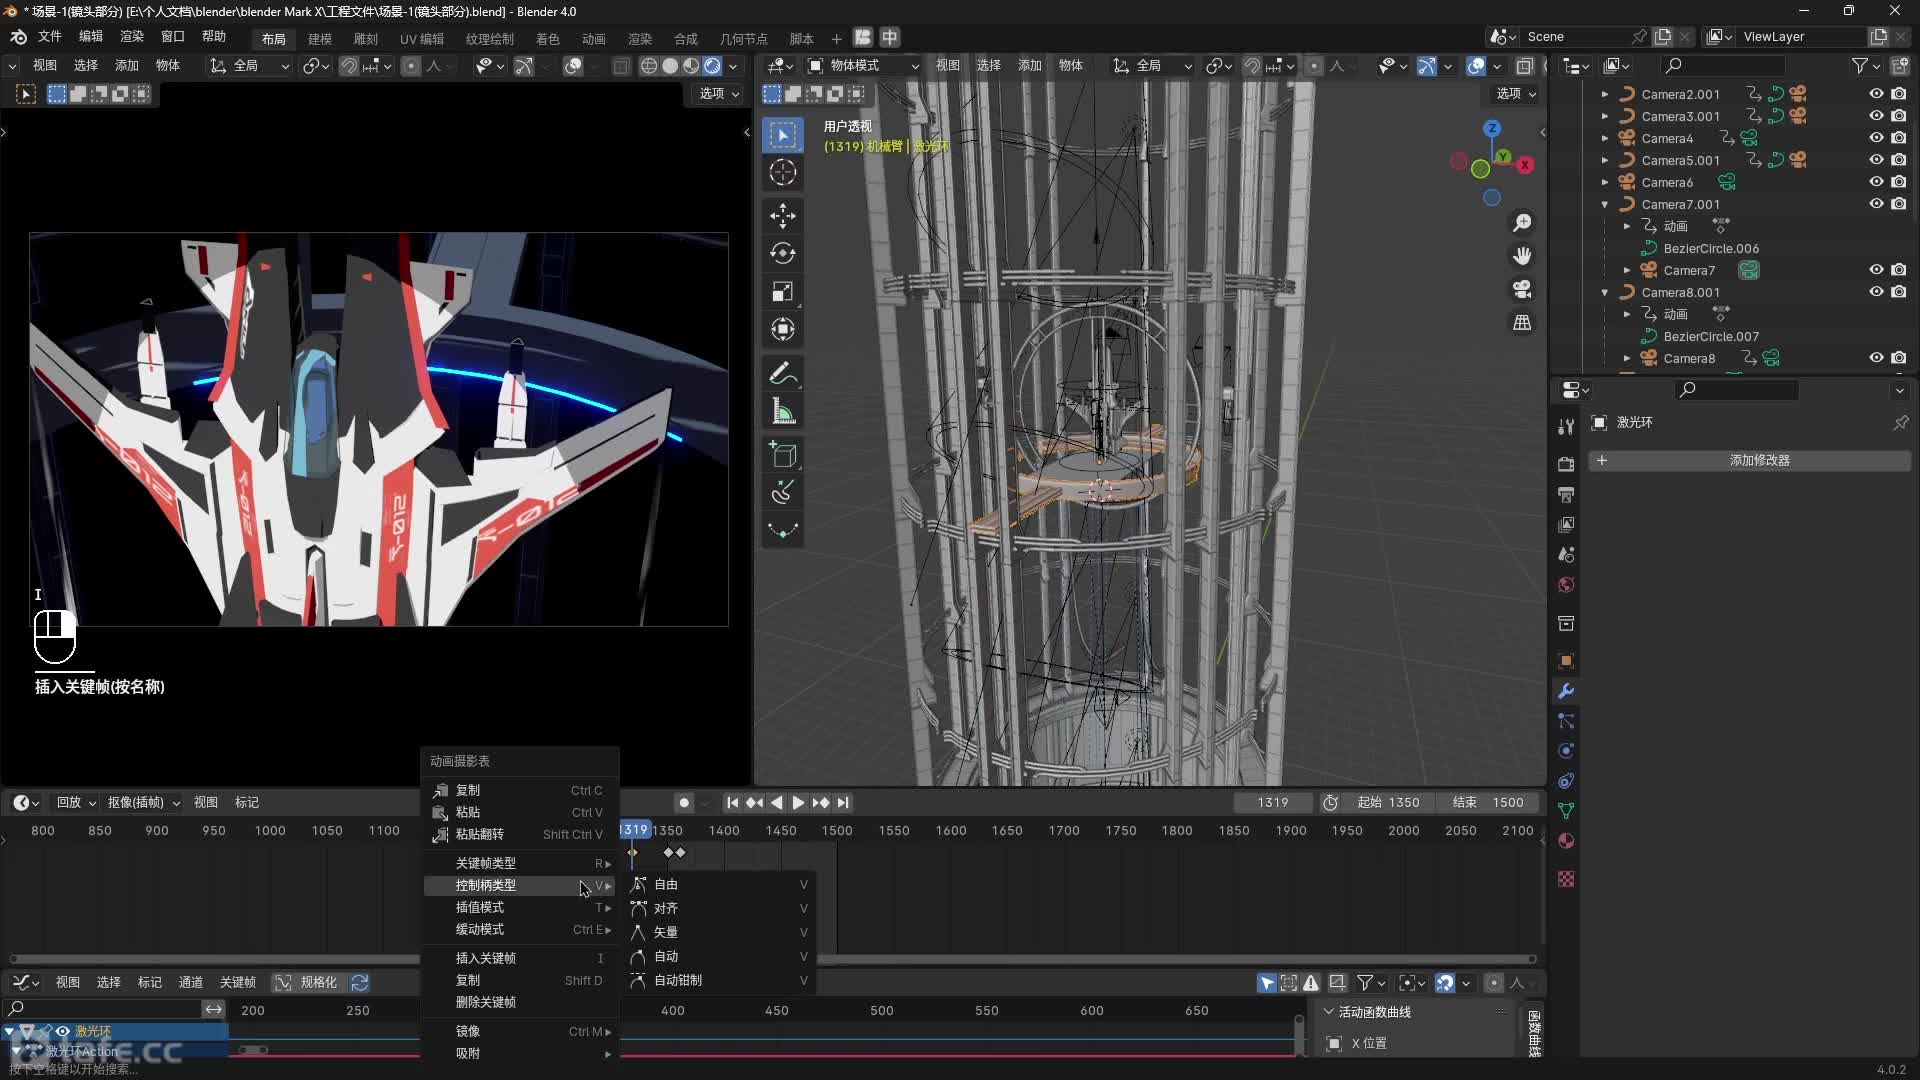Open the Object properties tab

[1566, 661]
